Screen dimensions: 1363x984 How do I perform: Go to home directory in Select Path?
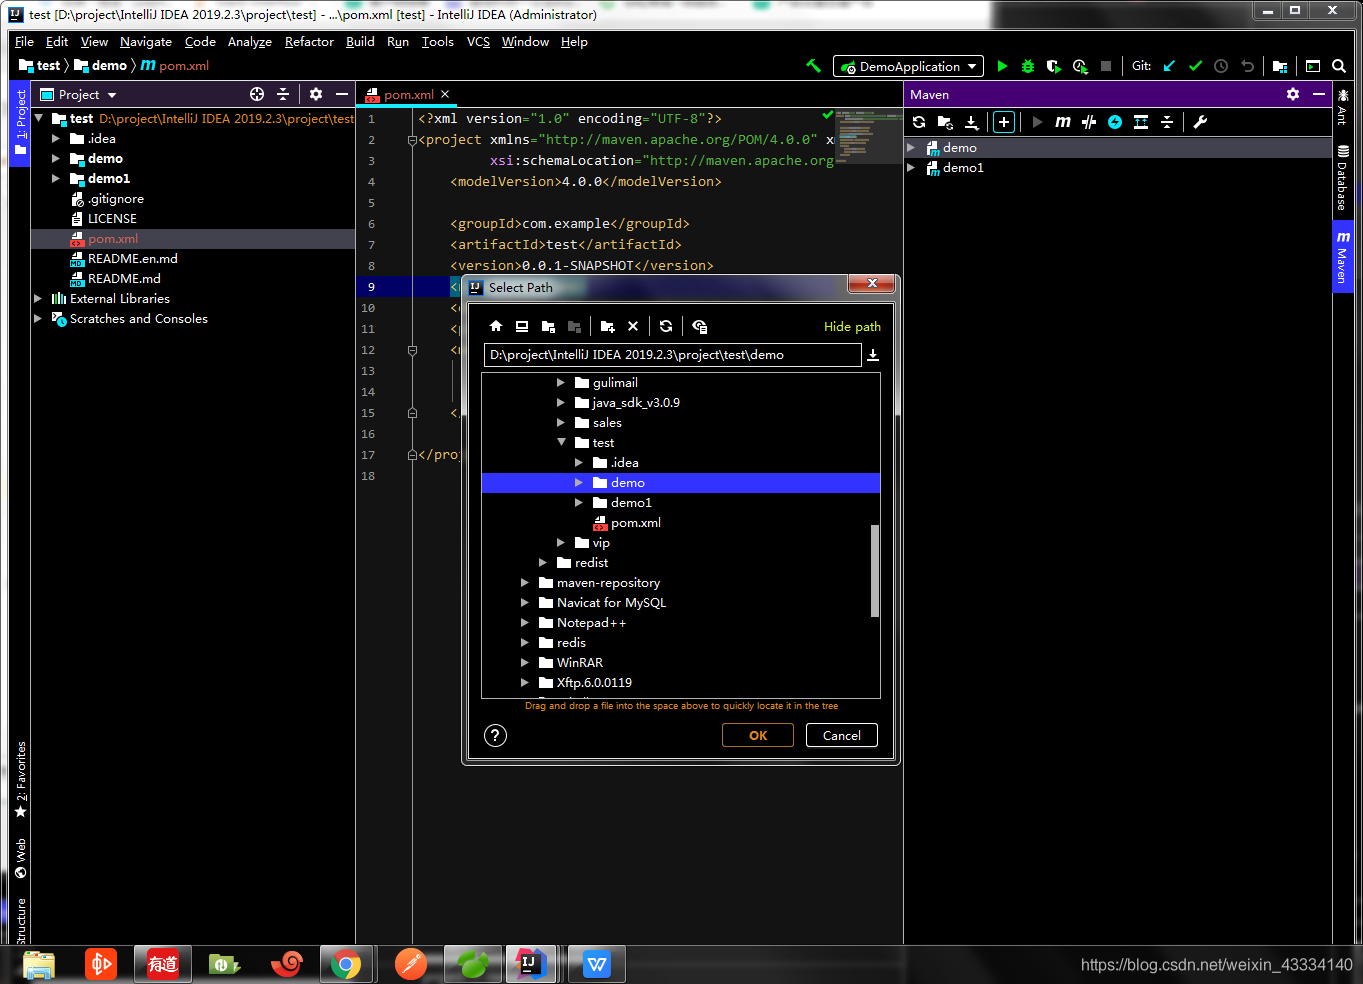click(496, 326)
